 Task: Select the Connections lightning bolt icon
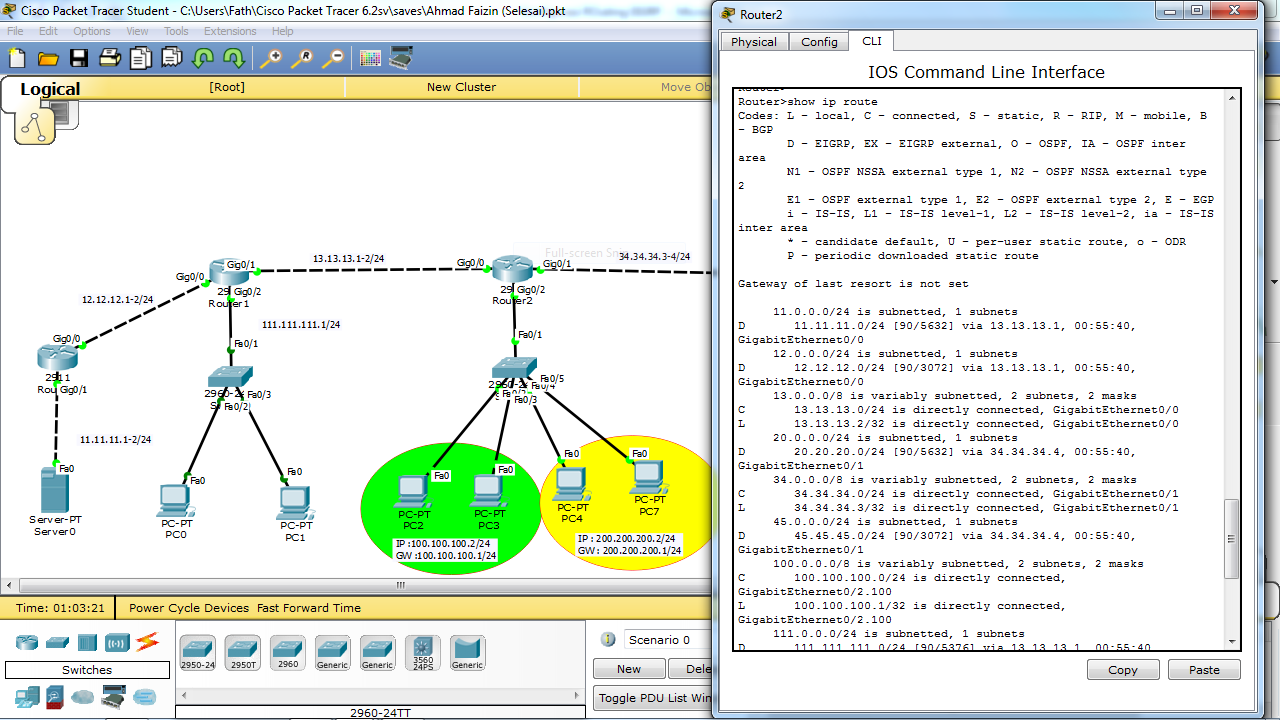pyautogui.click(x=148, y=642)
